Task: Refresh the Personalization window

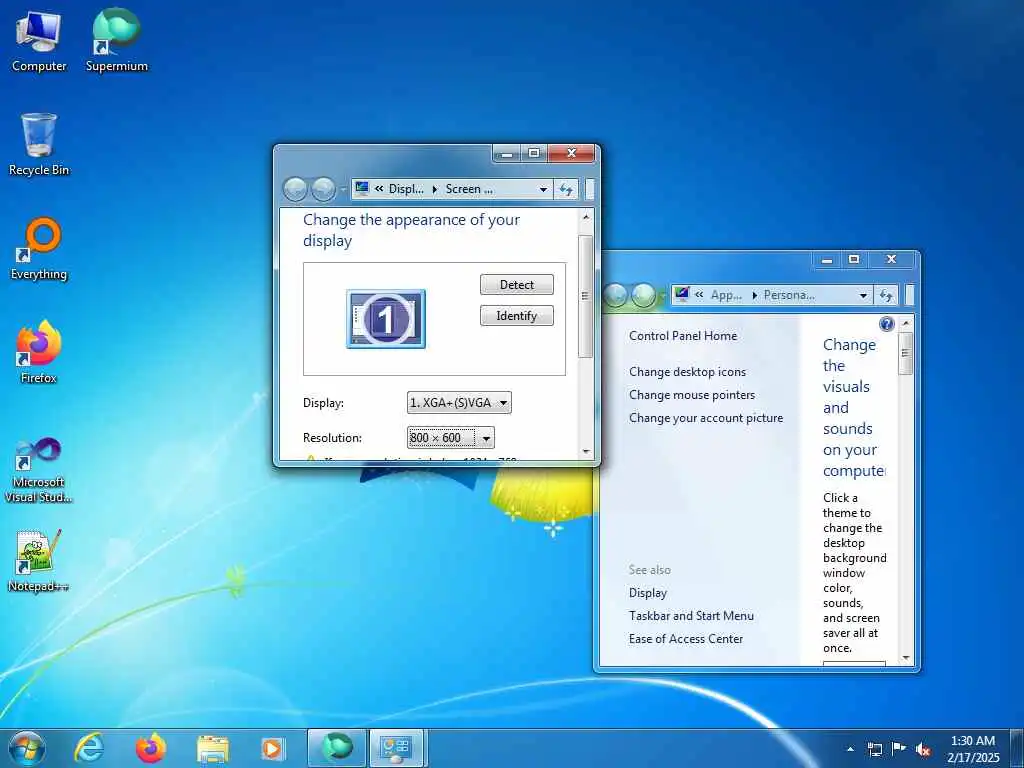Action: tap(886, 295)
